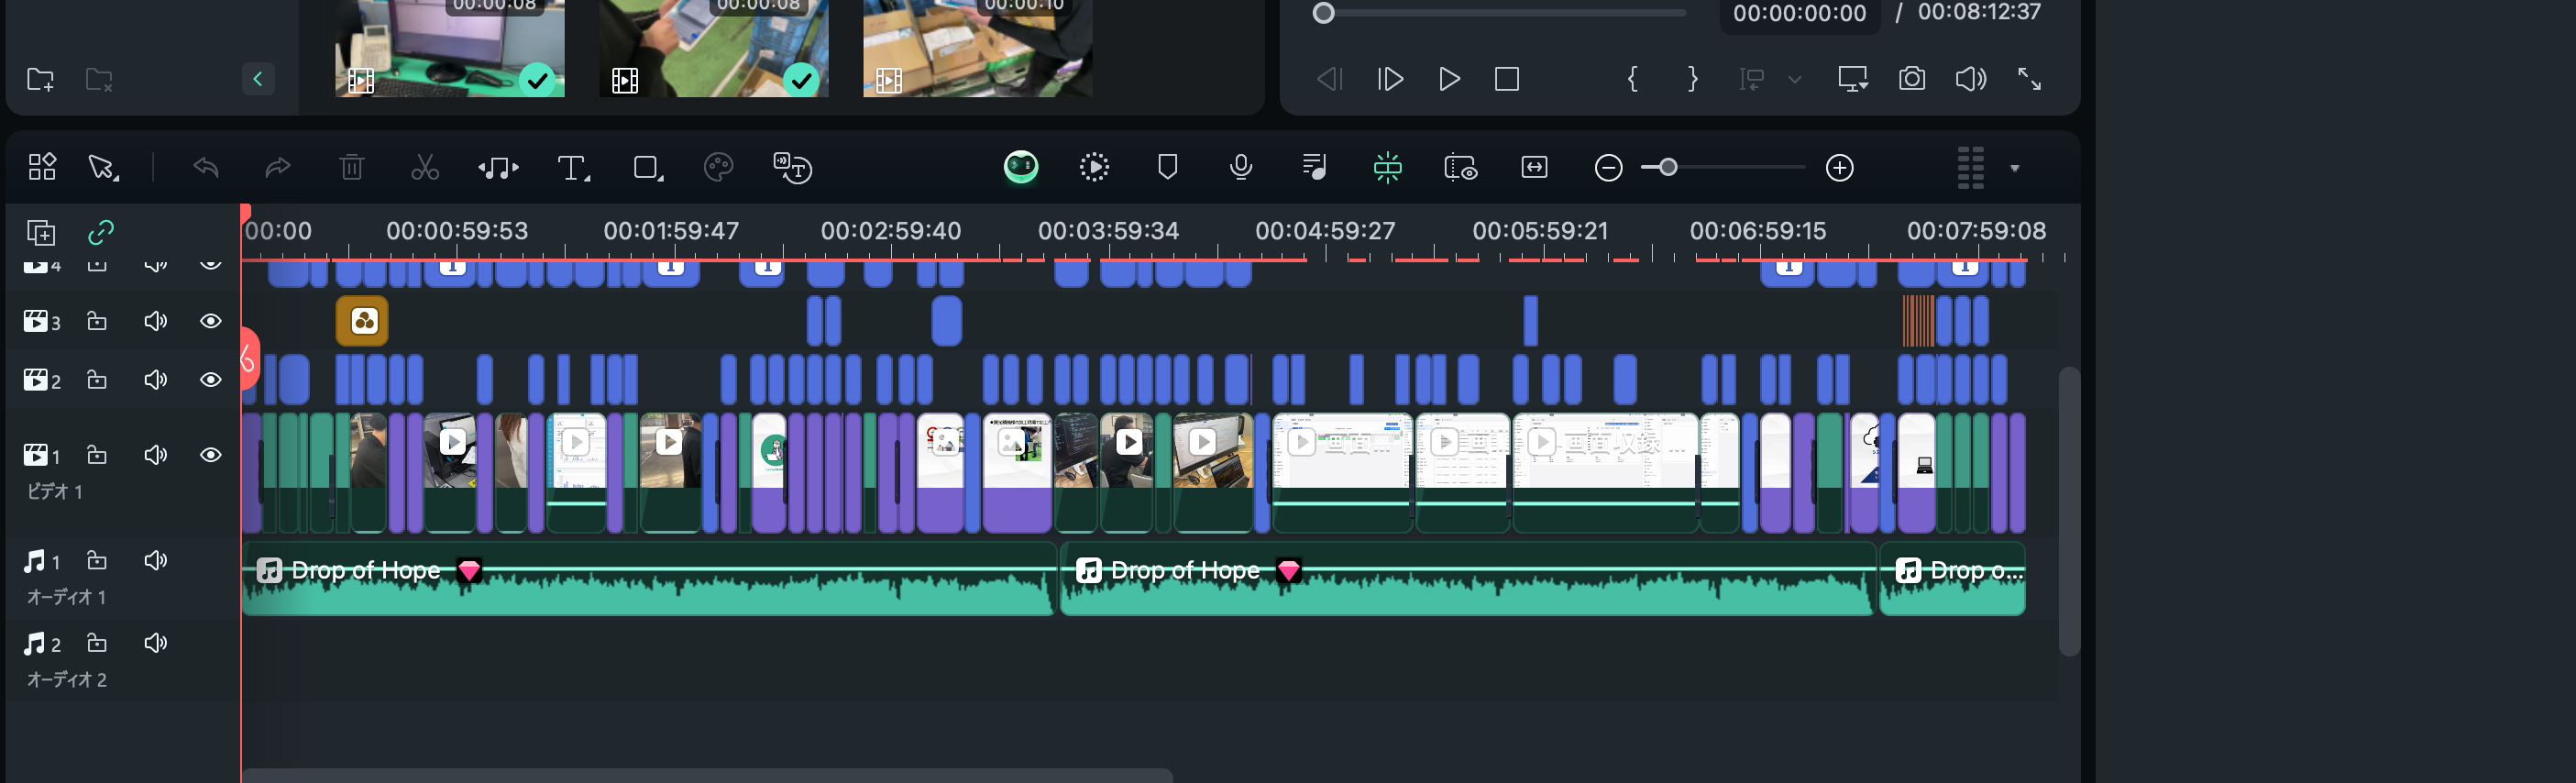Screen dimensions: 2576x783
Task: Lock video track 1
Action: (97, 455)
